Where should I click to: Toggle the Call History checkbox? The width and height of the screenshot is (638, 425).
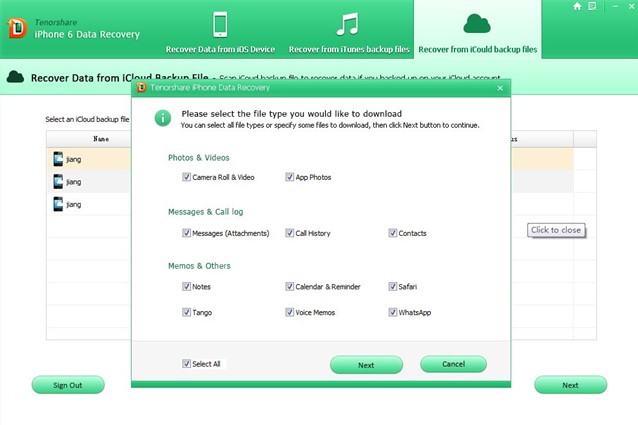(289, 233)
